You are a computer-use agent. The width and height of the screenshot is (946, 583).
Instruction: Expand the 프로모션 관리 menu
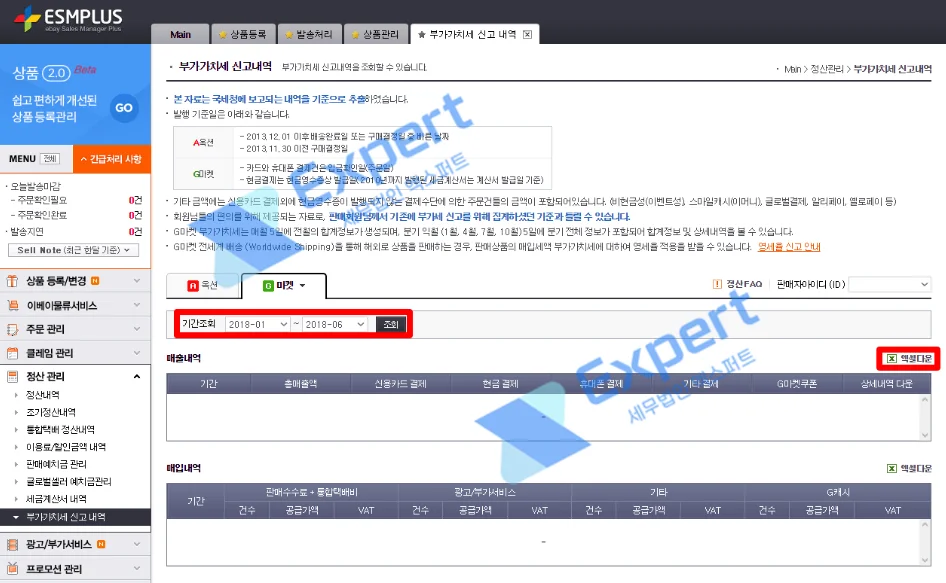pos(75,569)
